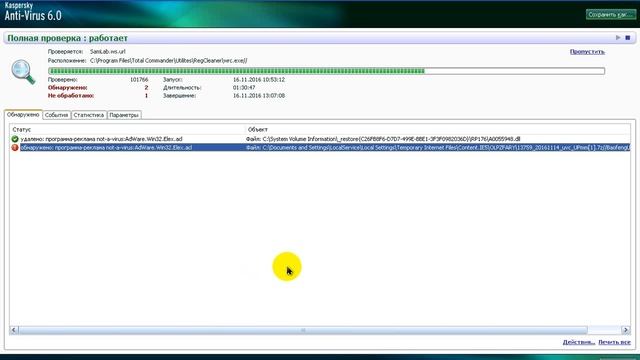Click the Расположение path text

tap(168, 60)
